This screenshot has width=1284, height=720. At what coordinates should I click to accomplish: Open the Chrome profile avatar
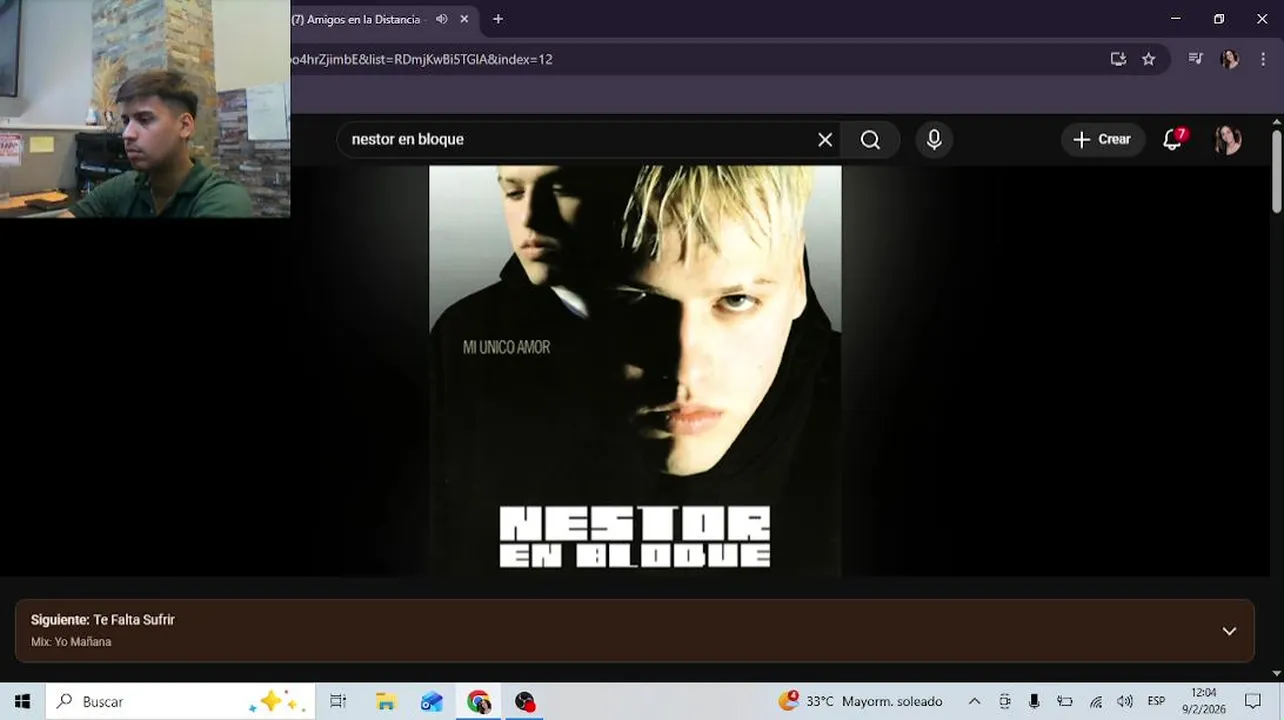pos(1230,59)
